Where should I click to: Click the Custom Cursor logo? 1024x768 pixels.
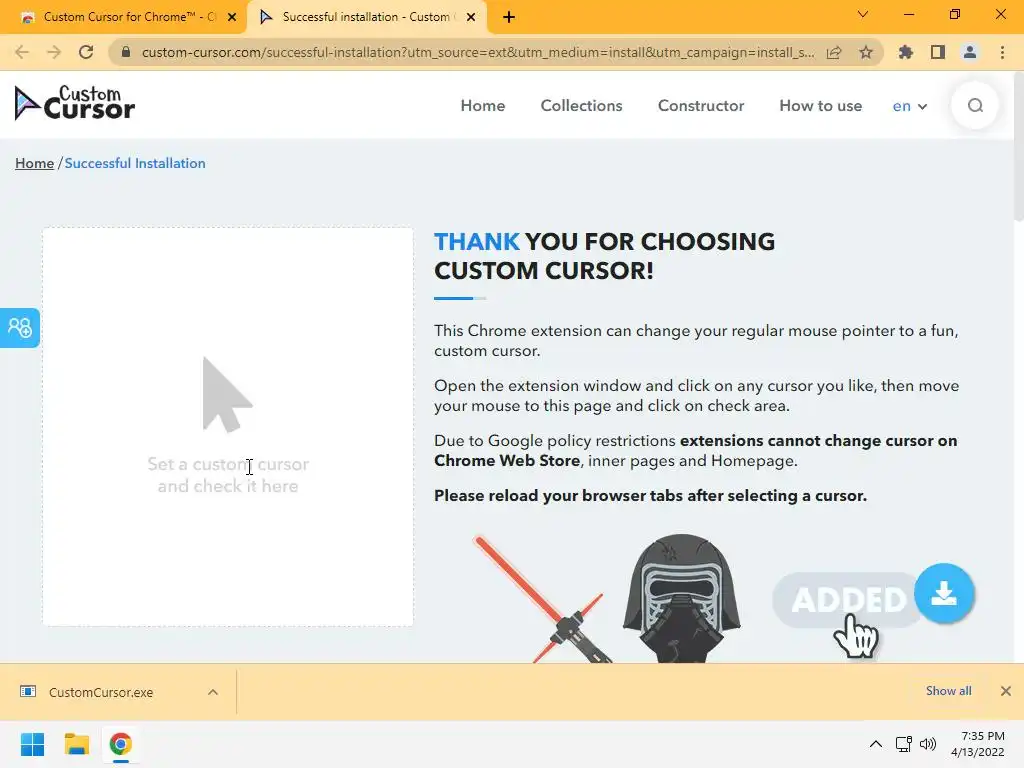tap(74, 103)
